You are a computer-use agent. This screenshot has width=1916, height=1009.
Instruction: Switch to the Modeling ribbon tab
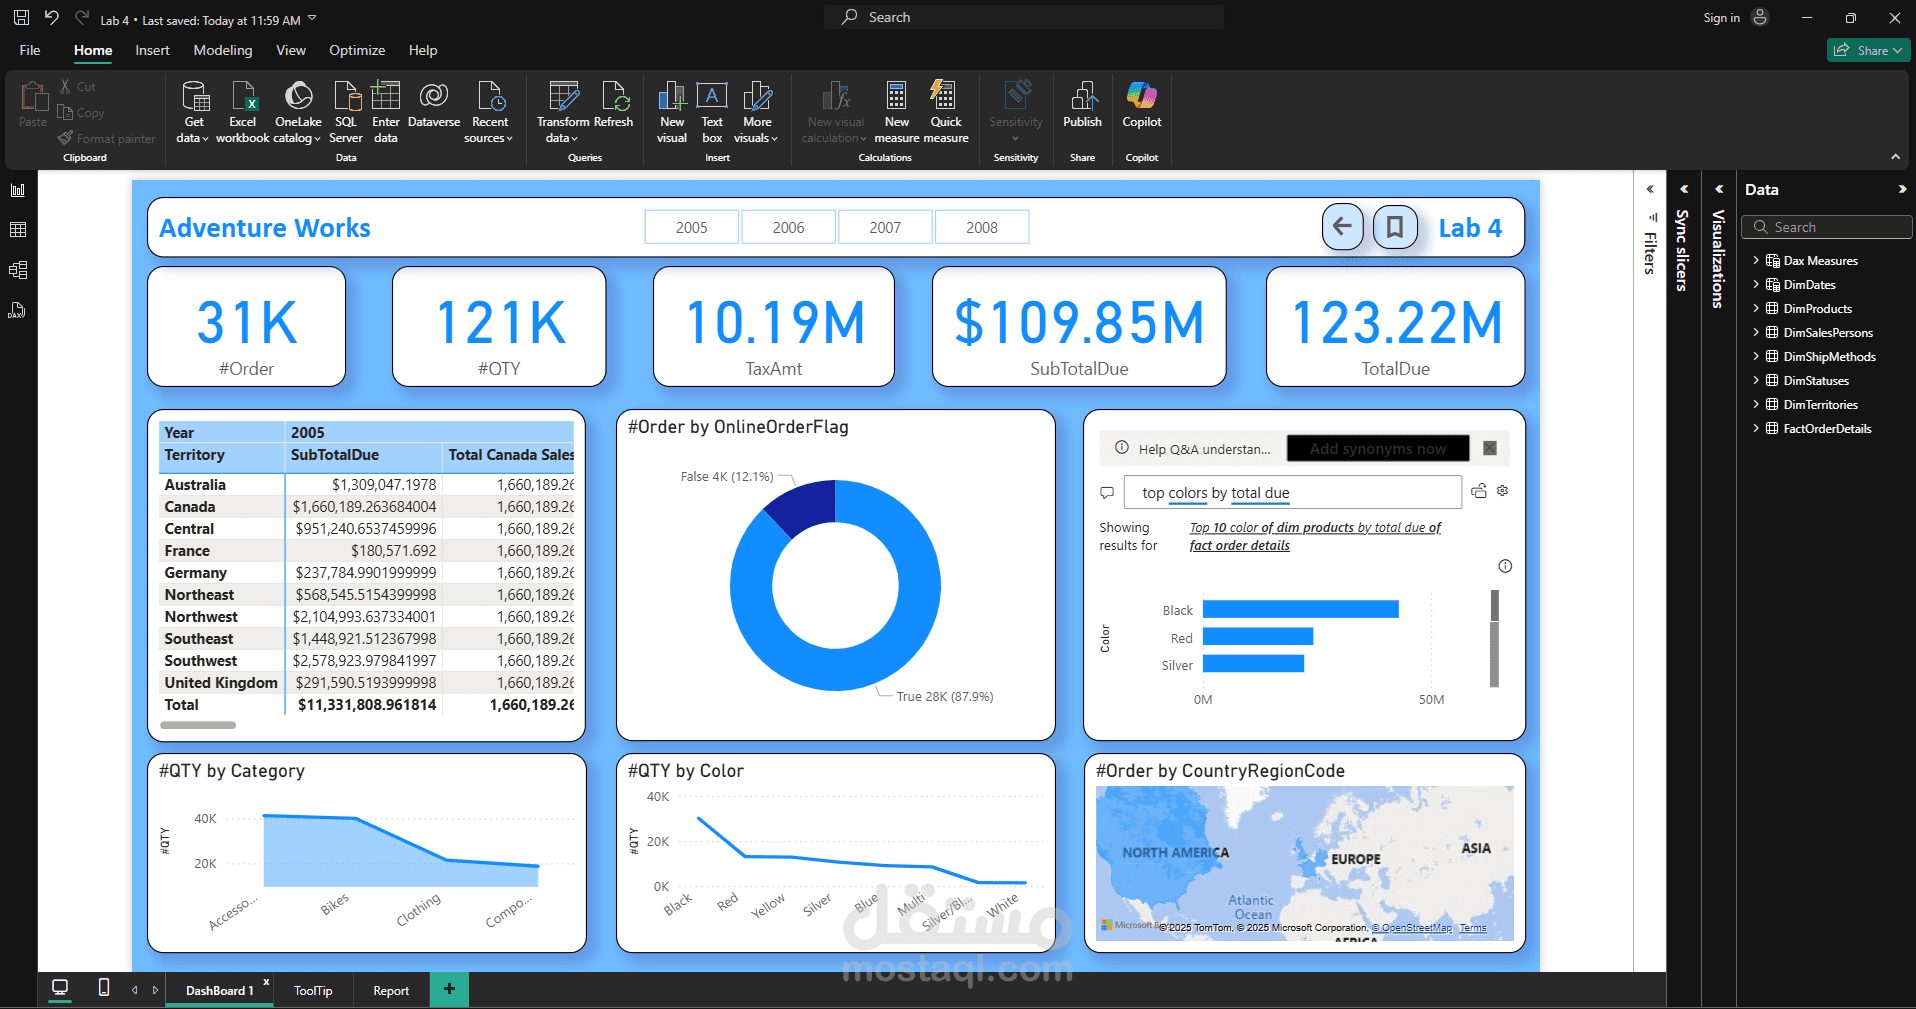click(x=223, y=50)
